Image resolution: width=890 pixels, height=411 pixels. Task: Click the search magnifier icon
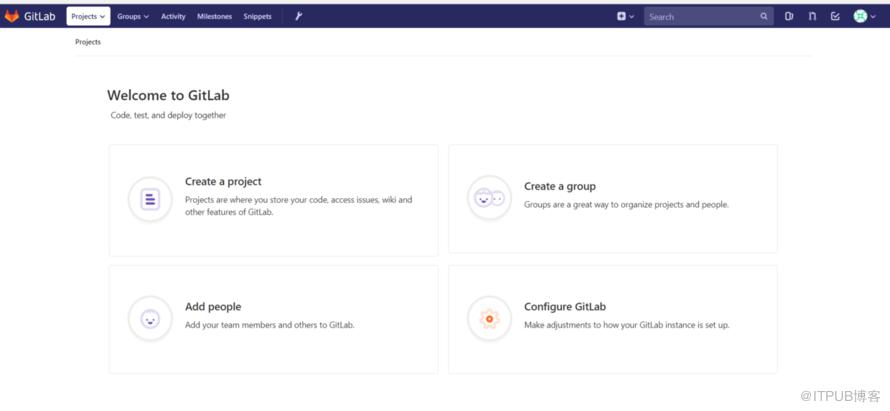coord(764,16)
